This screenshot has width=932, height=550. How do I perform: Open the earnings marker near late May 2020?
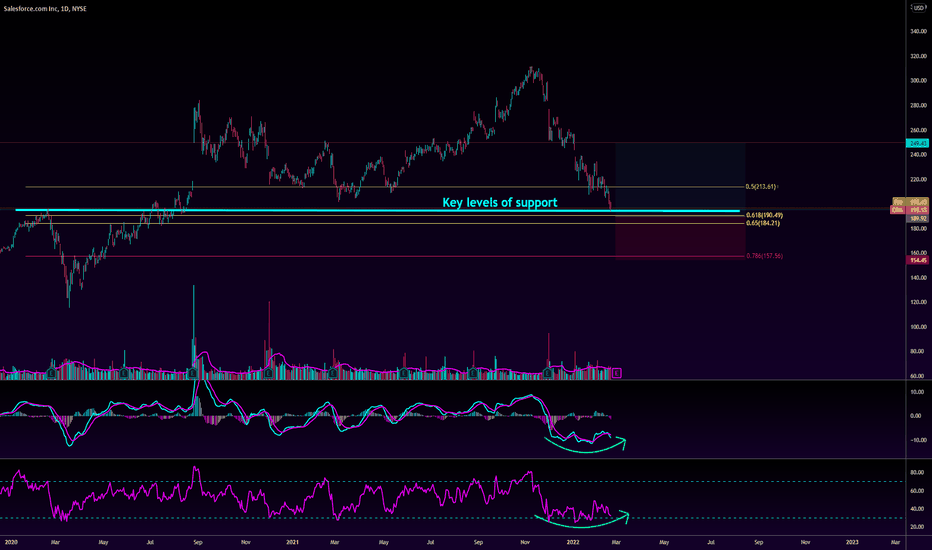(123, 373)
